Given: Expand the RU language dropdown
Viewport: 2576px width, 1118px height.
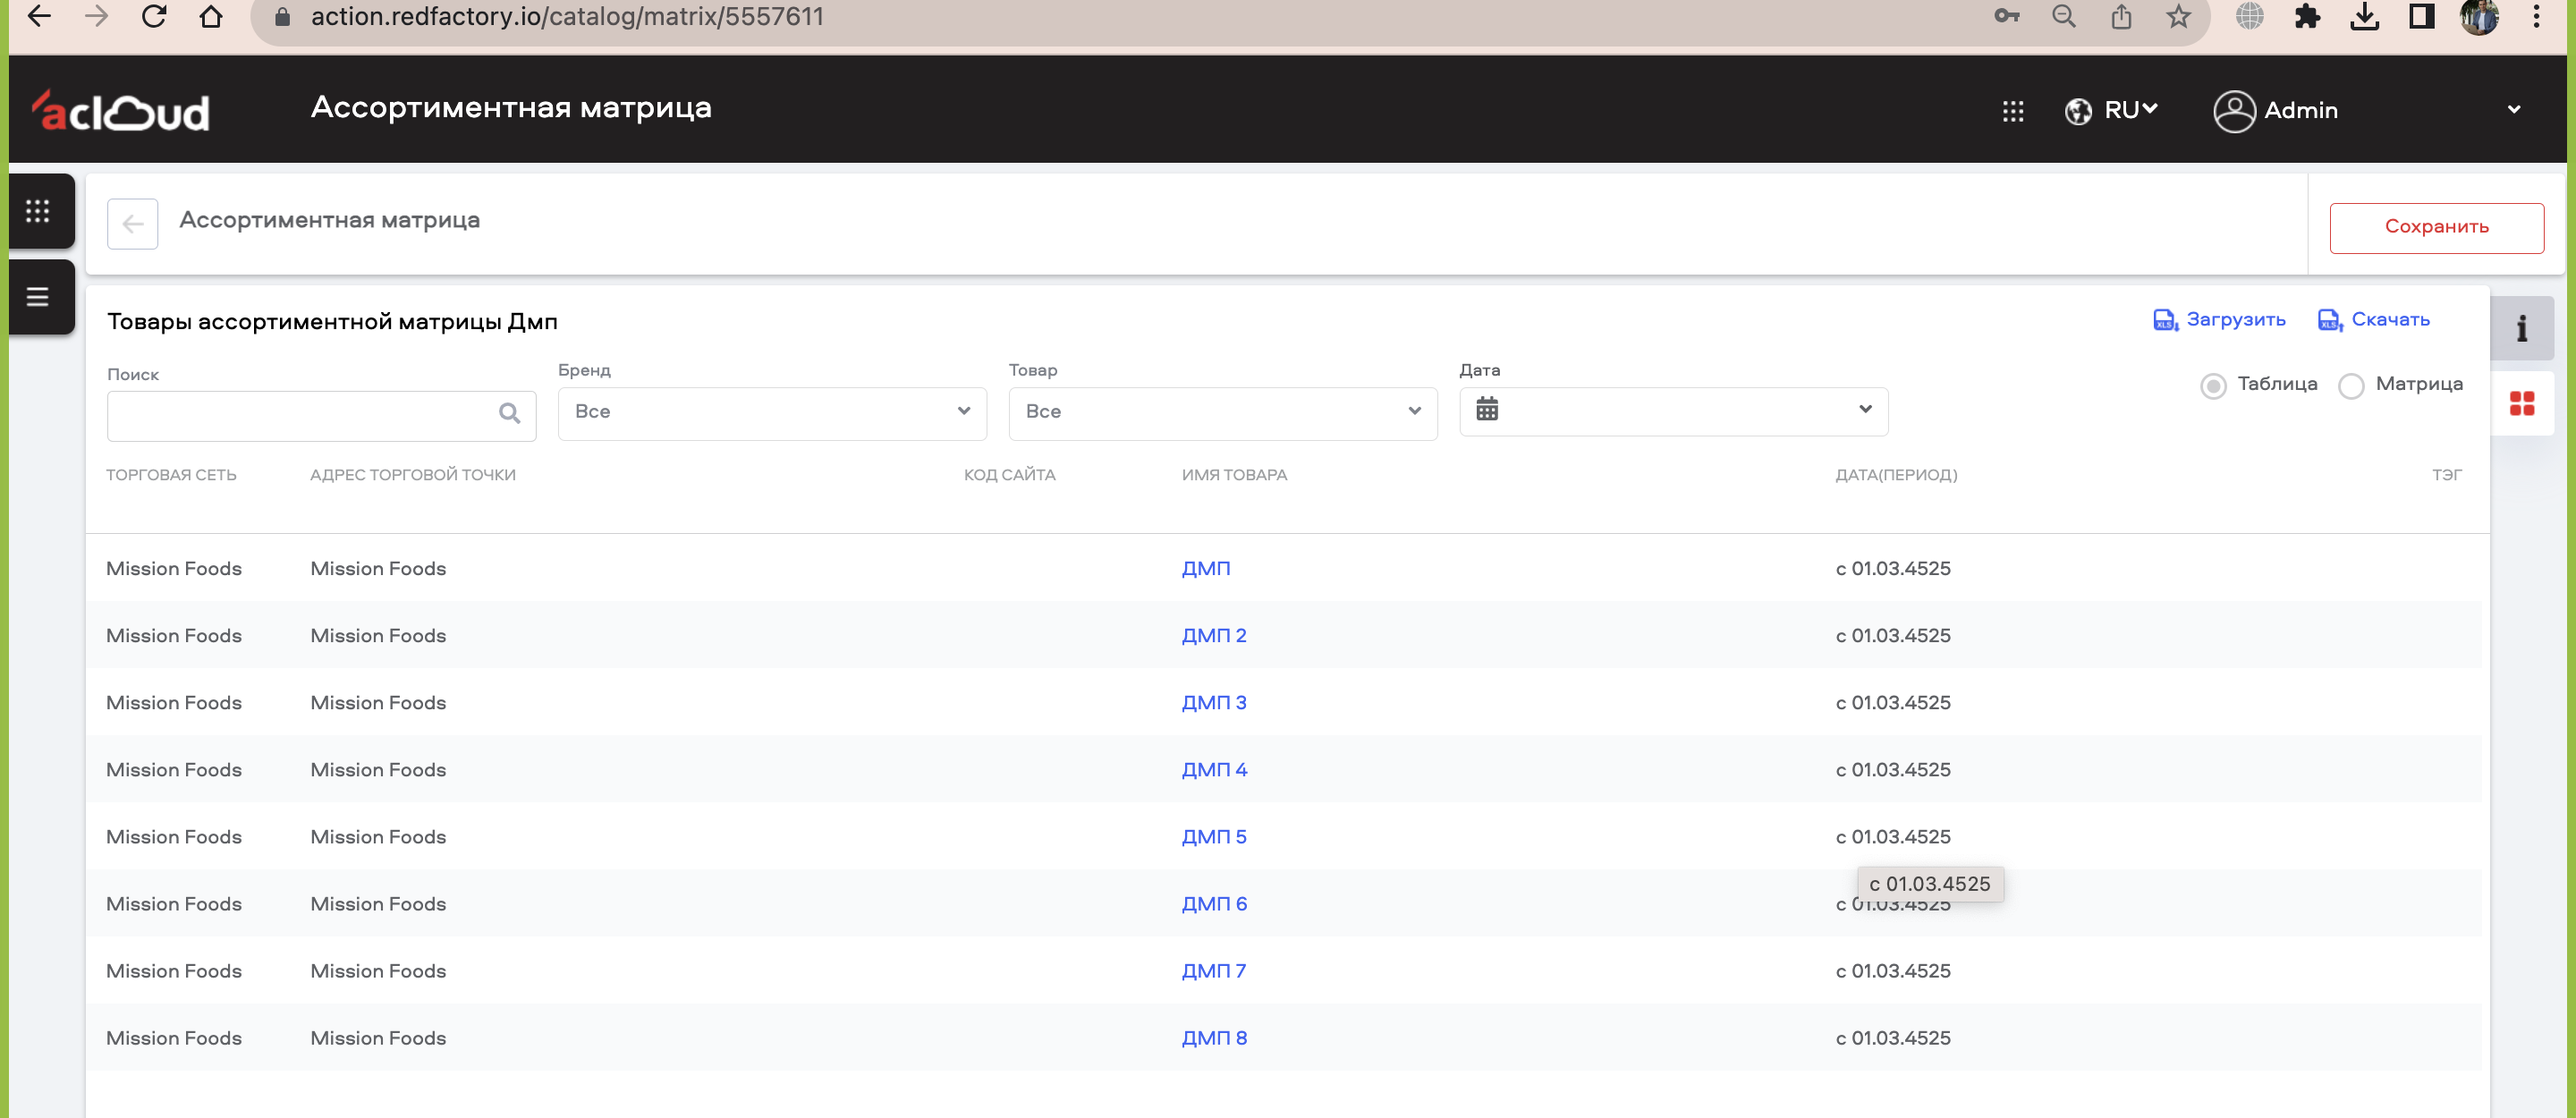Looking at the screenshot, I should [2131, 110].
